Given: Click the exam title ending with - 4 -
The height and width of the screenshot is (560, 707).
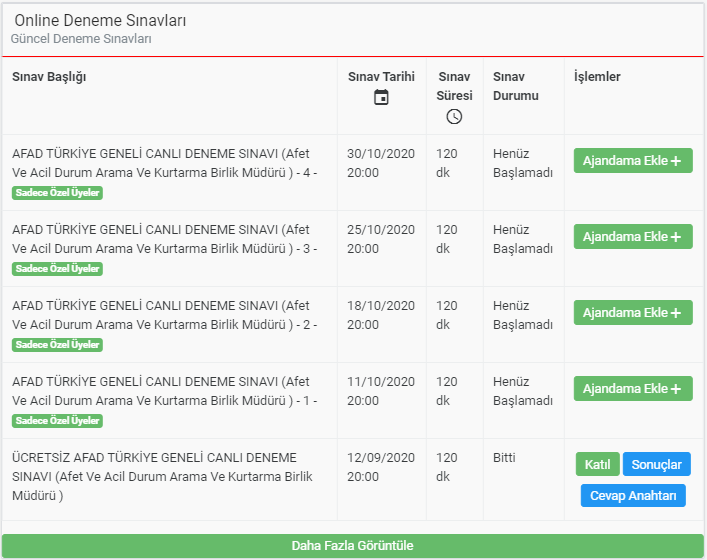Looking at the screenshot, I should 165,163.
